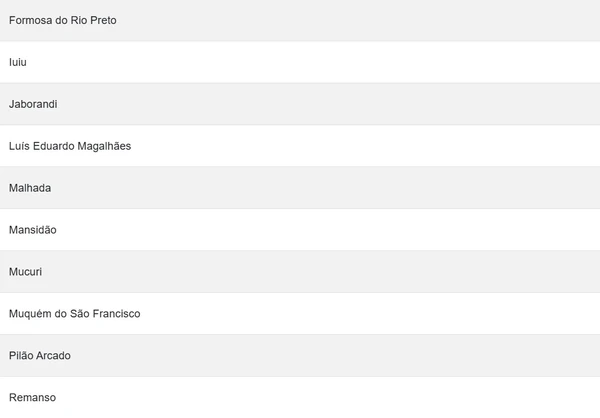Click the Formosa do Rio Preto entry
Viewport: 600px width, 418px height.
point(300,20)
